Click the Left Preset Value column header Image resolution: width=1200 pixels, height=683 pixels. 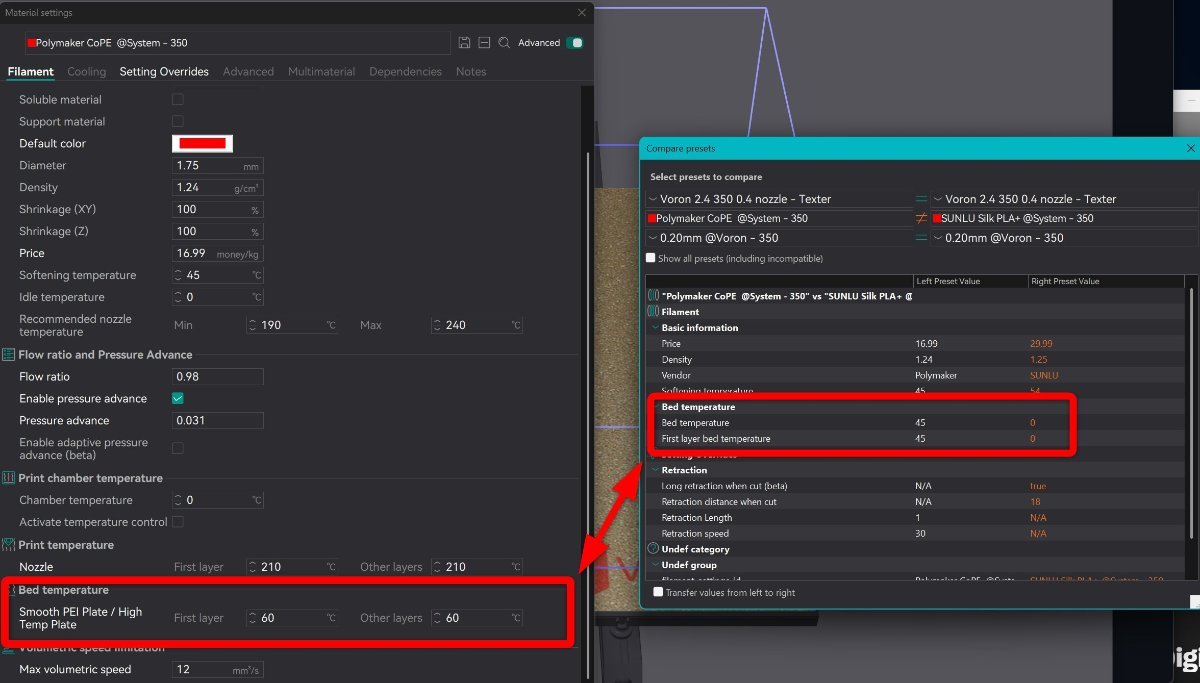click(970, 281)
